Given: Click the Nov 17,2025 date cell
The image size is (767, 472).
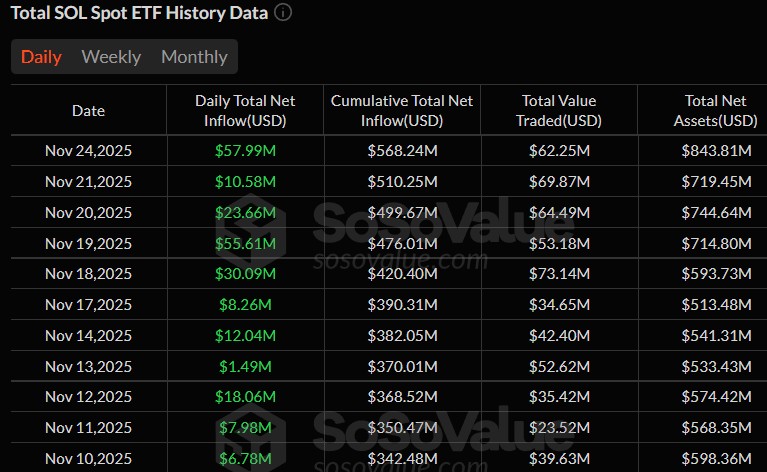Looking at the screenshot, I should 89,305.
